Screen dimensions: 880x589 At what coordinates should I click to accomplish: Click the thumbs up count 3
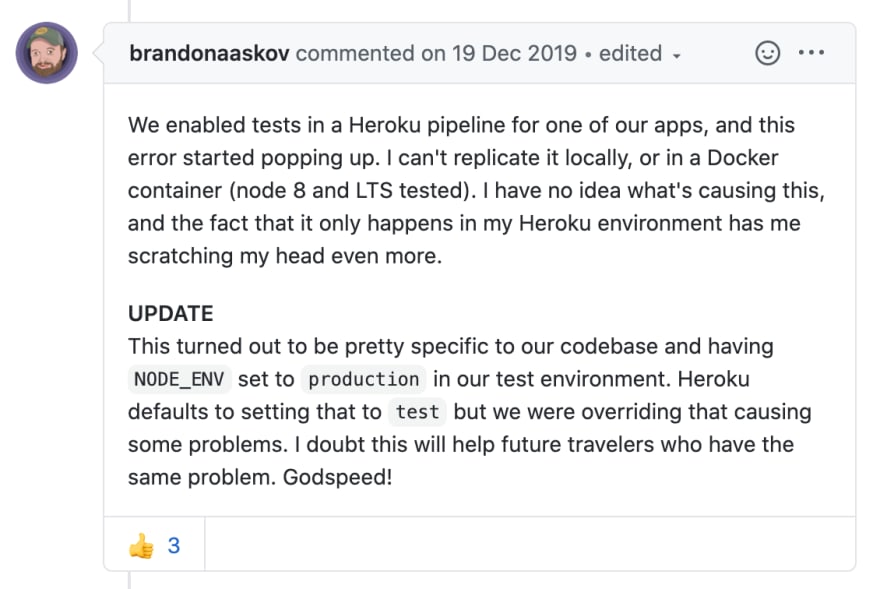click(174, 545)
